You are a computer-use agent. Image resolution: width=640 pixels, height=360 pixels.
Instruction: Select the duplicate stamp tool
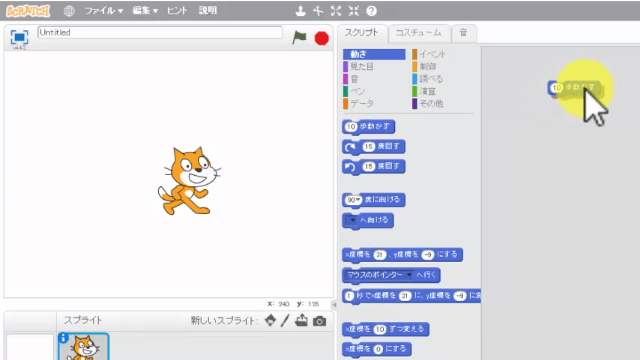pos(300,11)
